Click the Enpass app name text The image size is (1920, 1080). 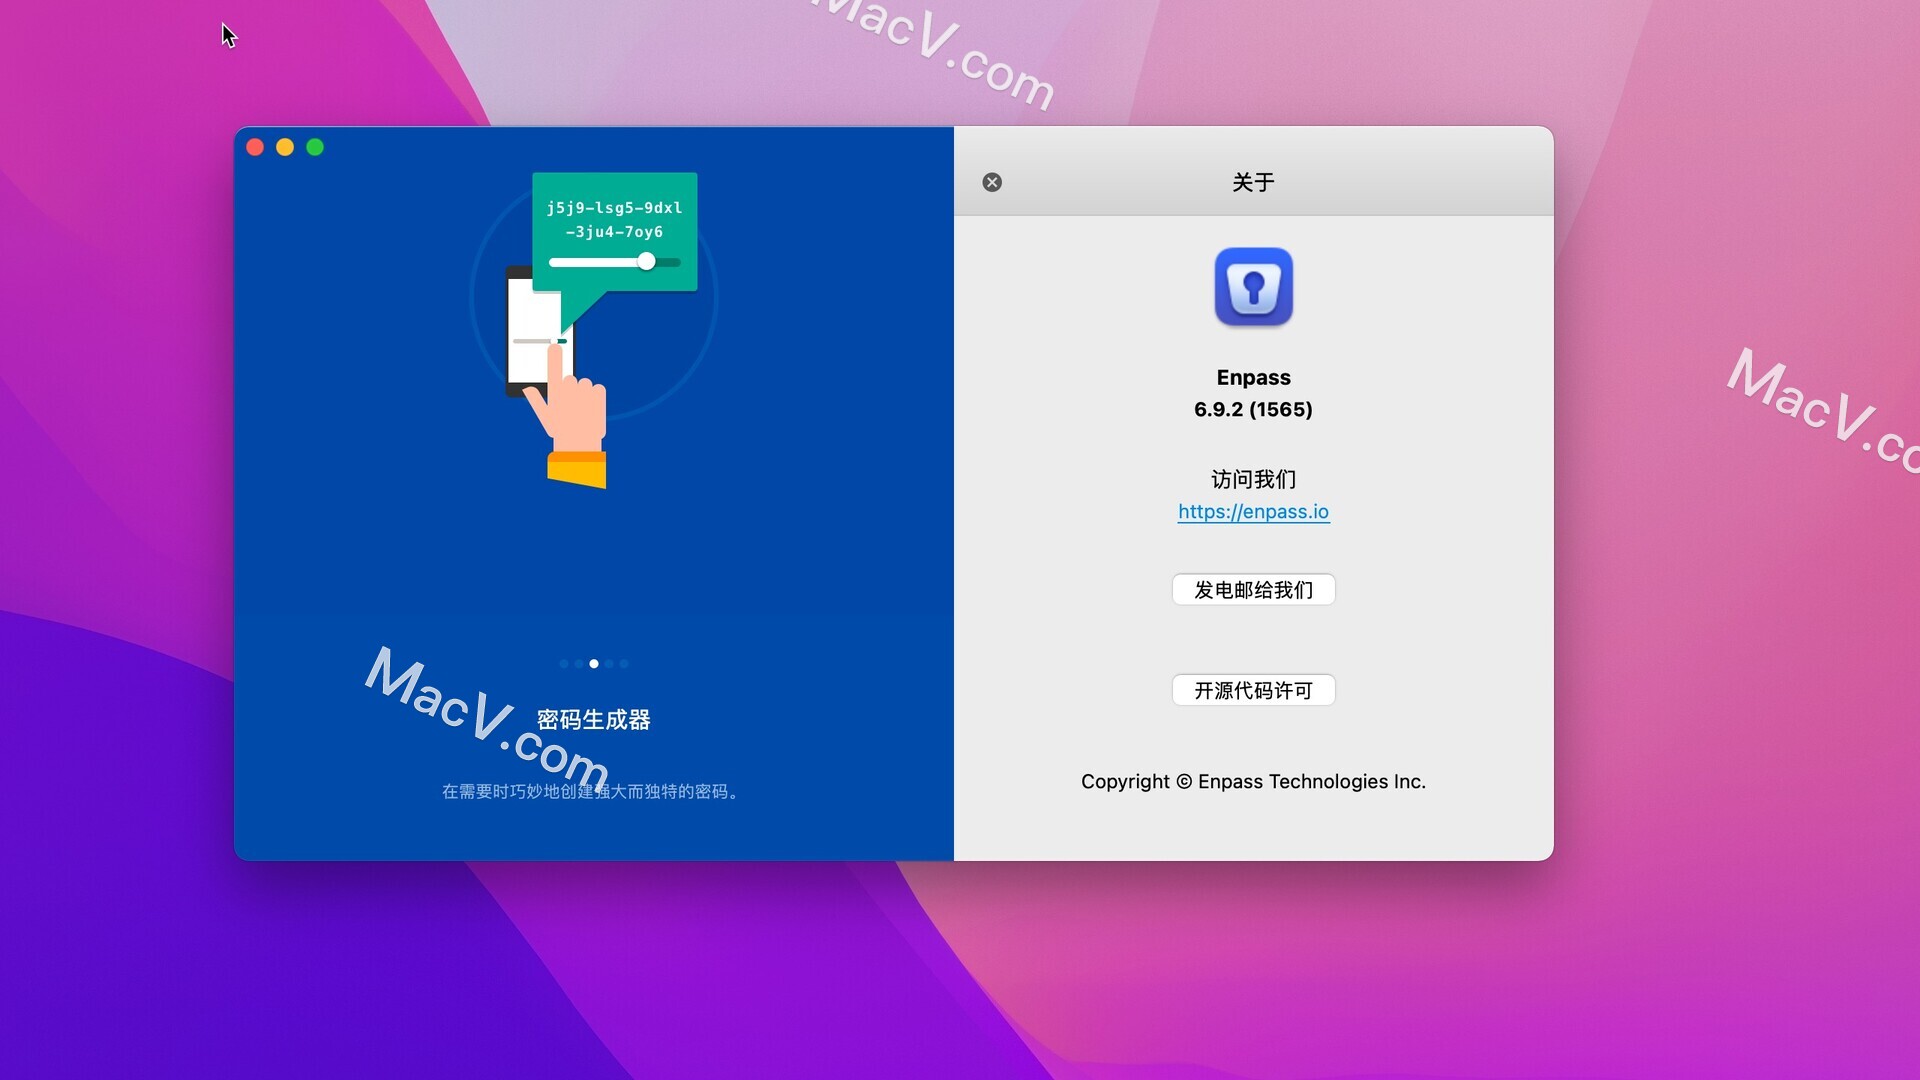[x=1253, y=377]
